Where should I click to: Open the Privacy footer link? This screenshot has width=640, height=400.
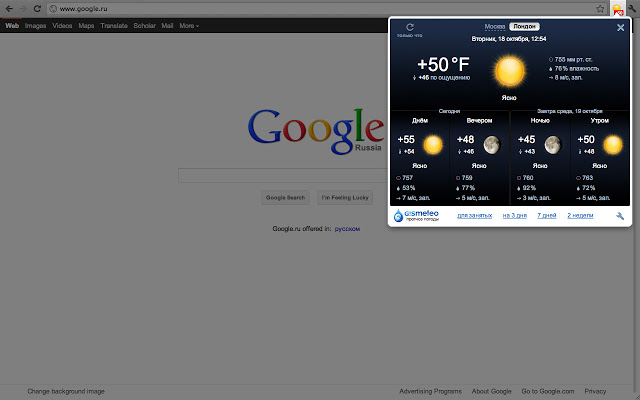click(x=595, y=391)
